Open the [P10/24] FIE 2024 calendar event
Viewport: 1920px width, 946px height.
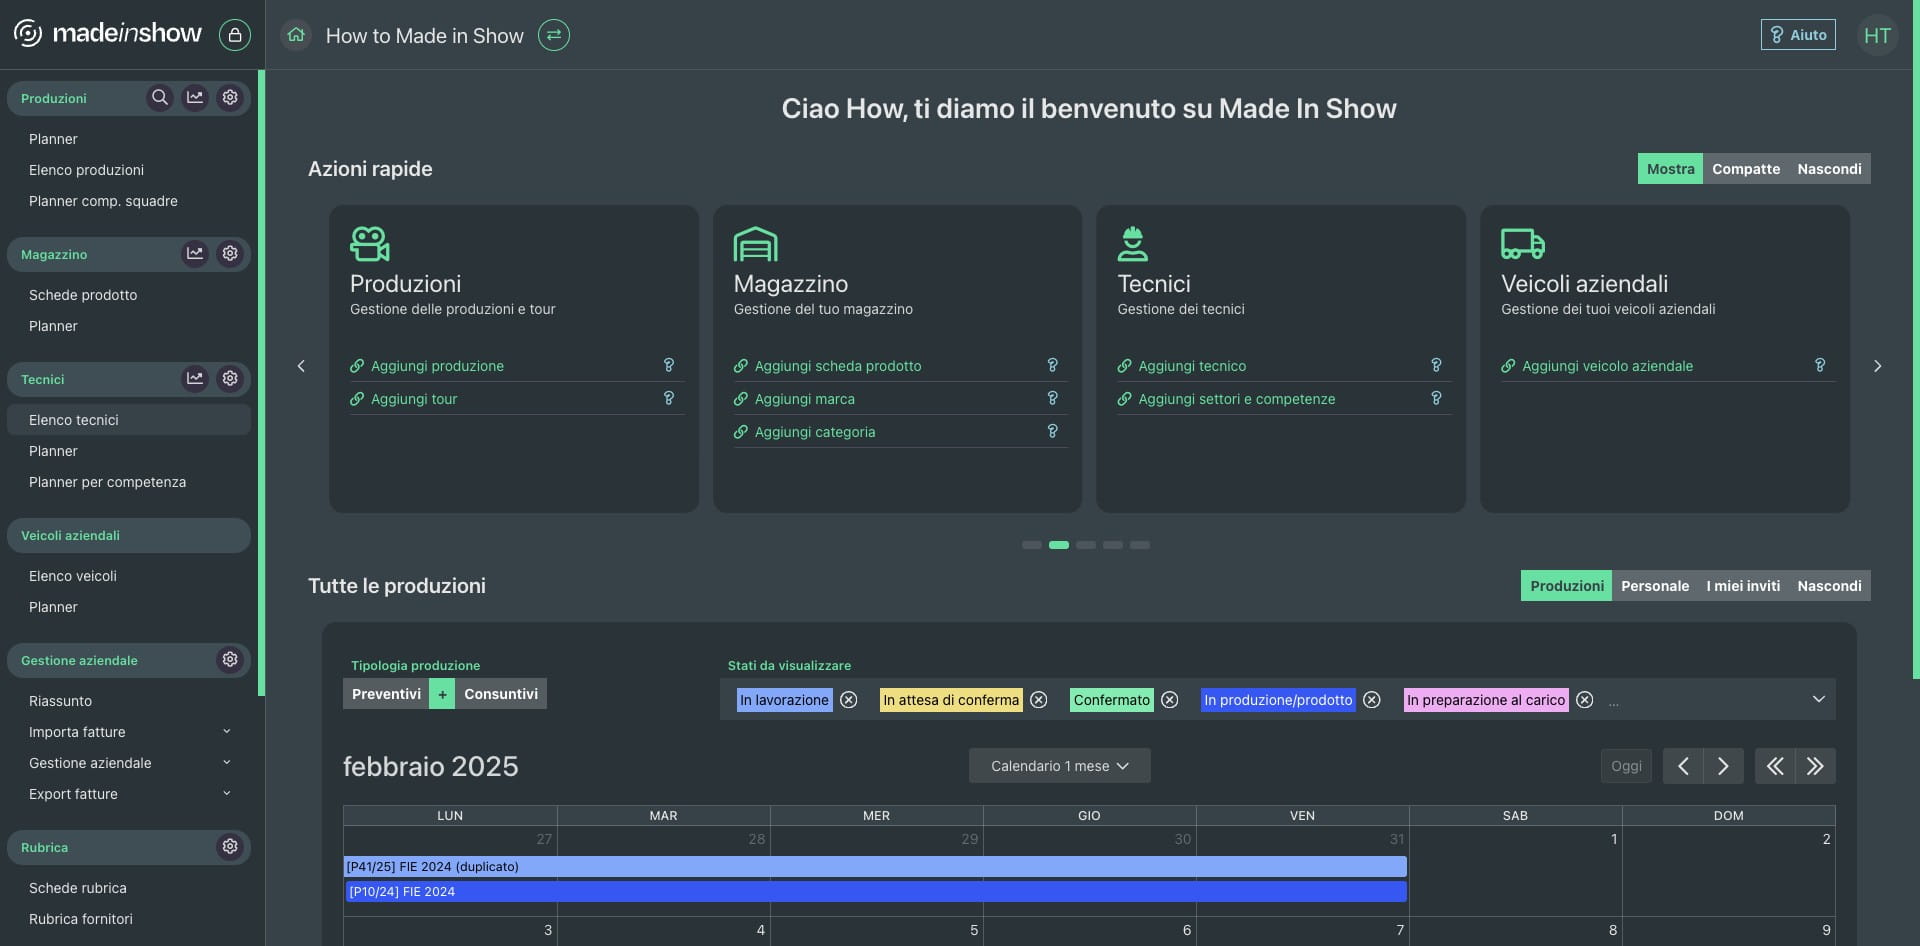pyautogui.click(x=875, y=892)
